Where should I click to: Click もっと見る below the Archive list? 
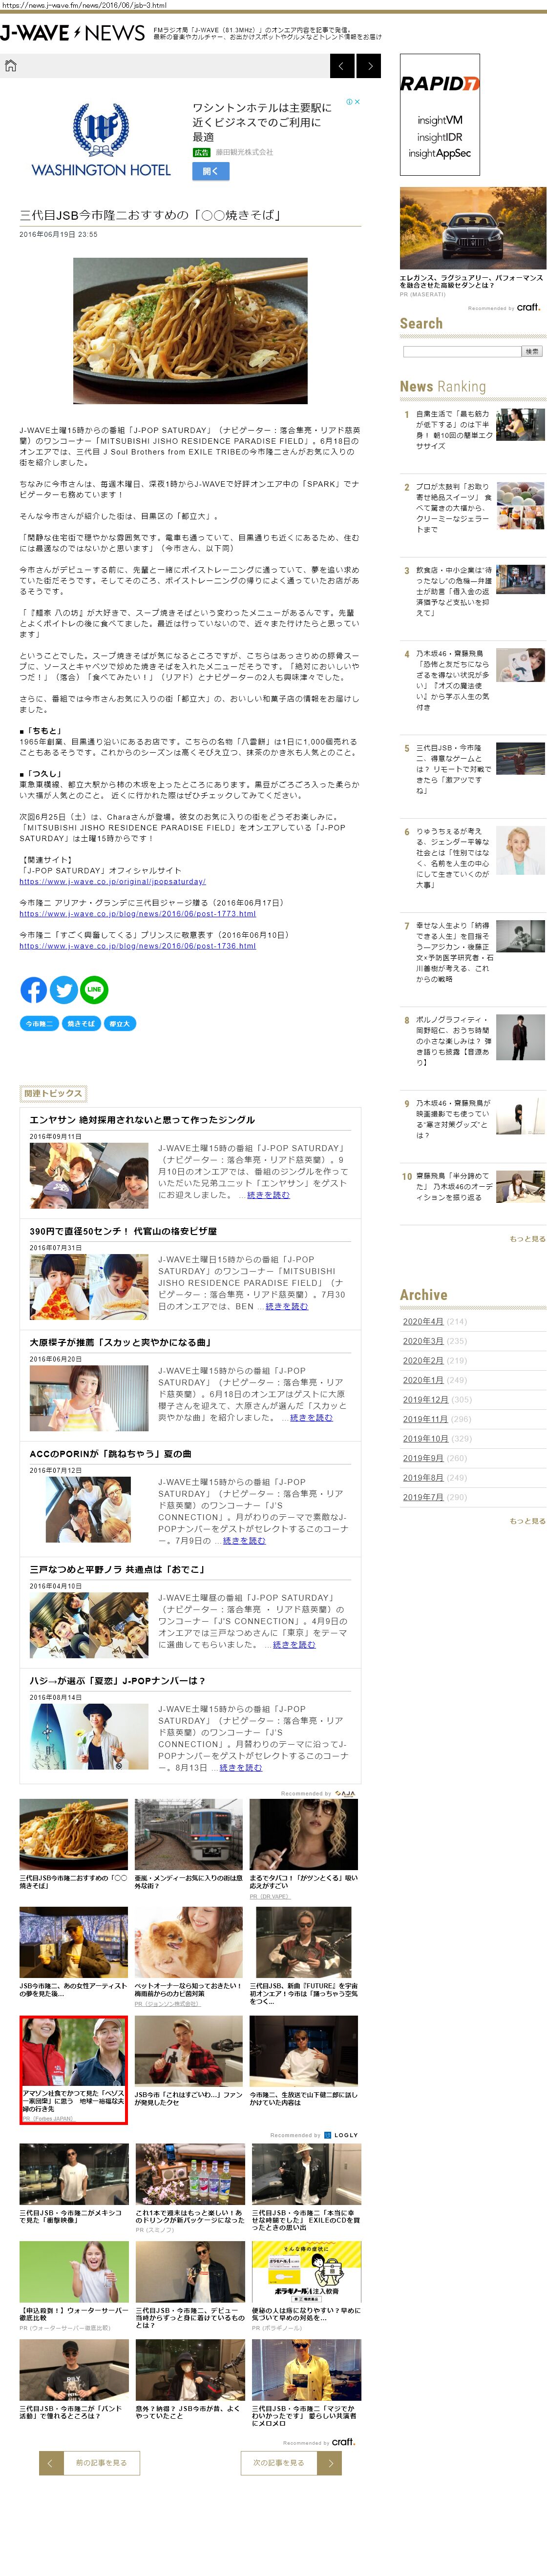(527, 1520)
